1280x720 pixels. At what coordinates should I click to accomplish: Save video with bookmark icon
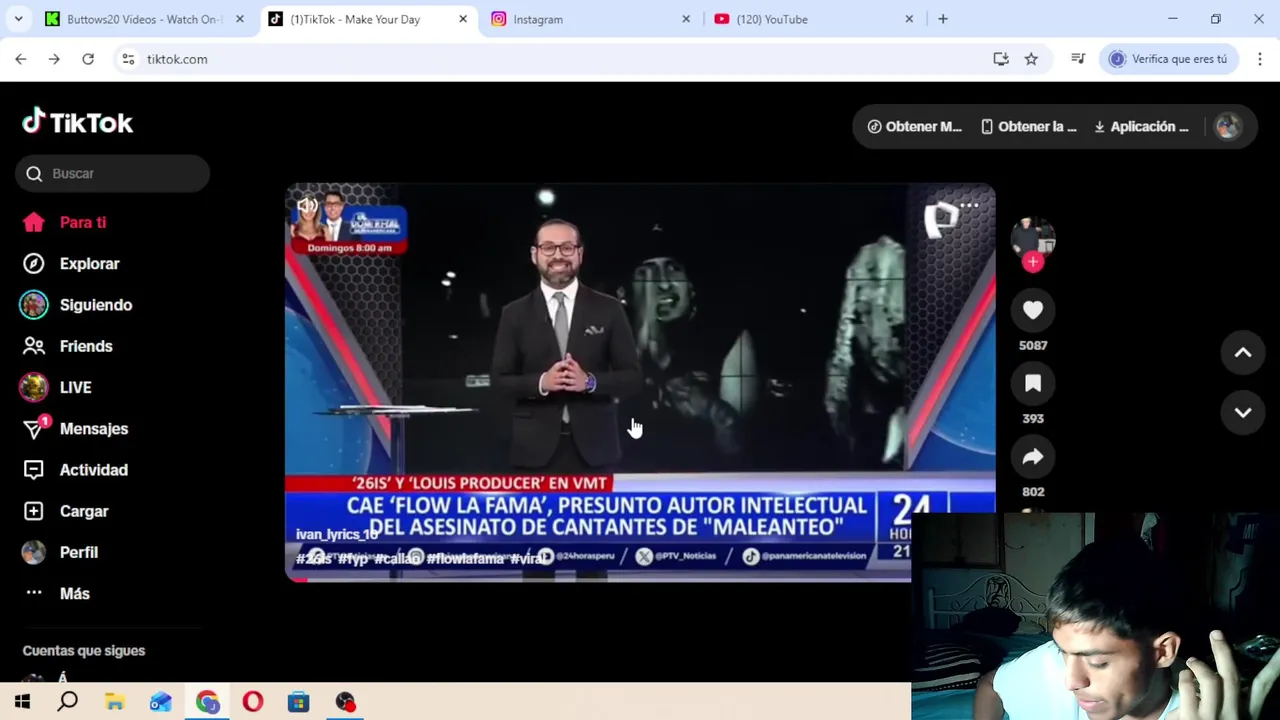pos(1033,384)
